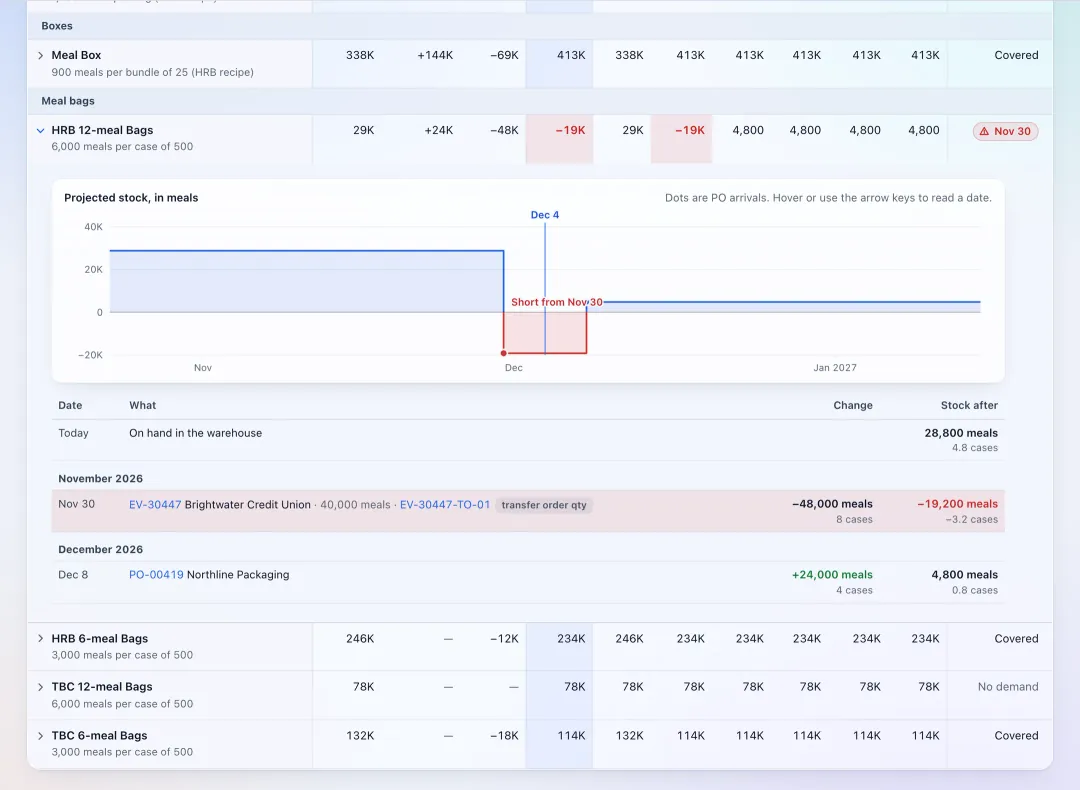Image resolution: width=1080 pixels, height=790 pixels.
Task: Click the Stock after column header
Action: [x=969, y=405]
